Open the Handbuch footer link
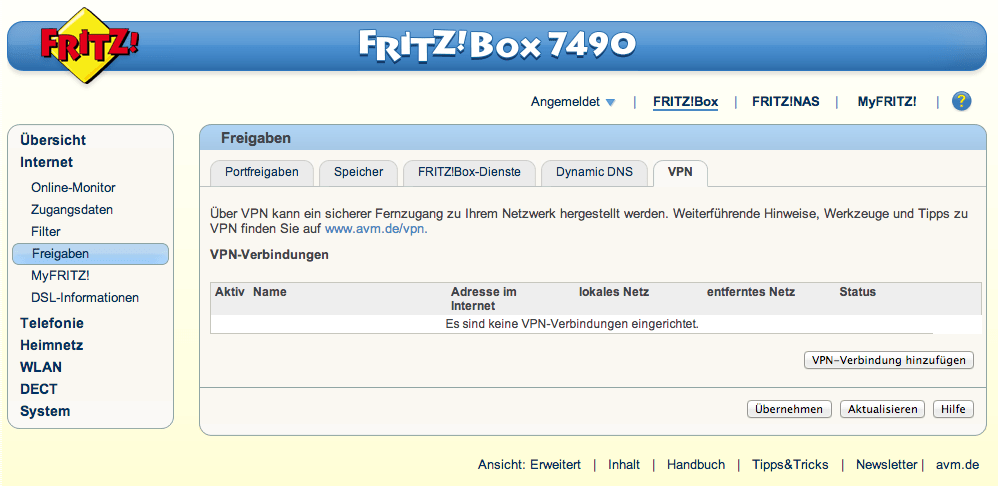 pos(696,465)
